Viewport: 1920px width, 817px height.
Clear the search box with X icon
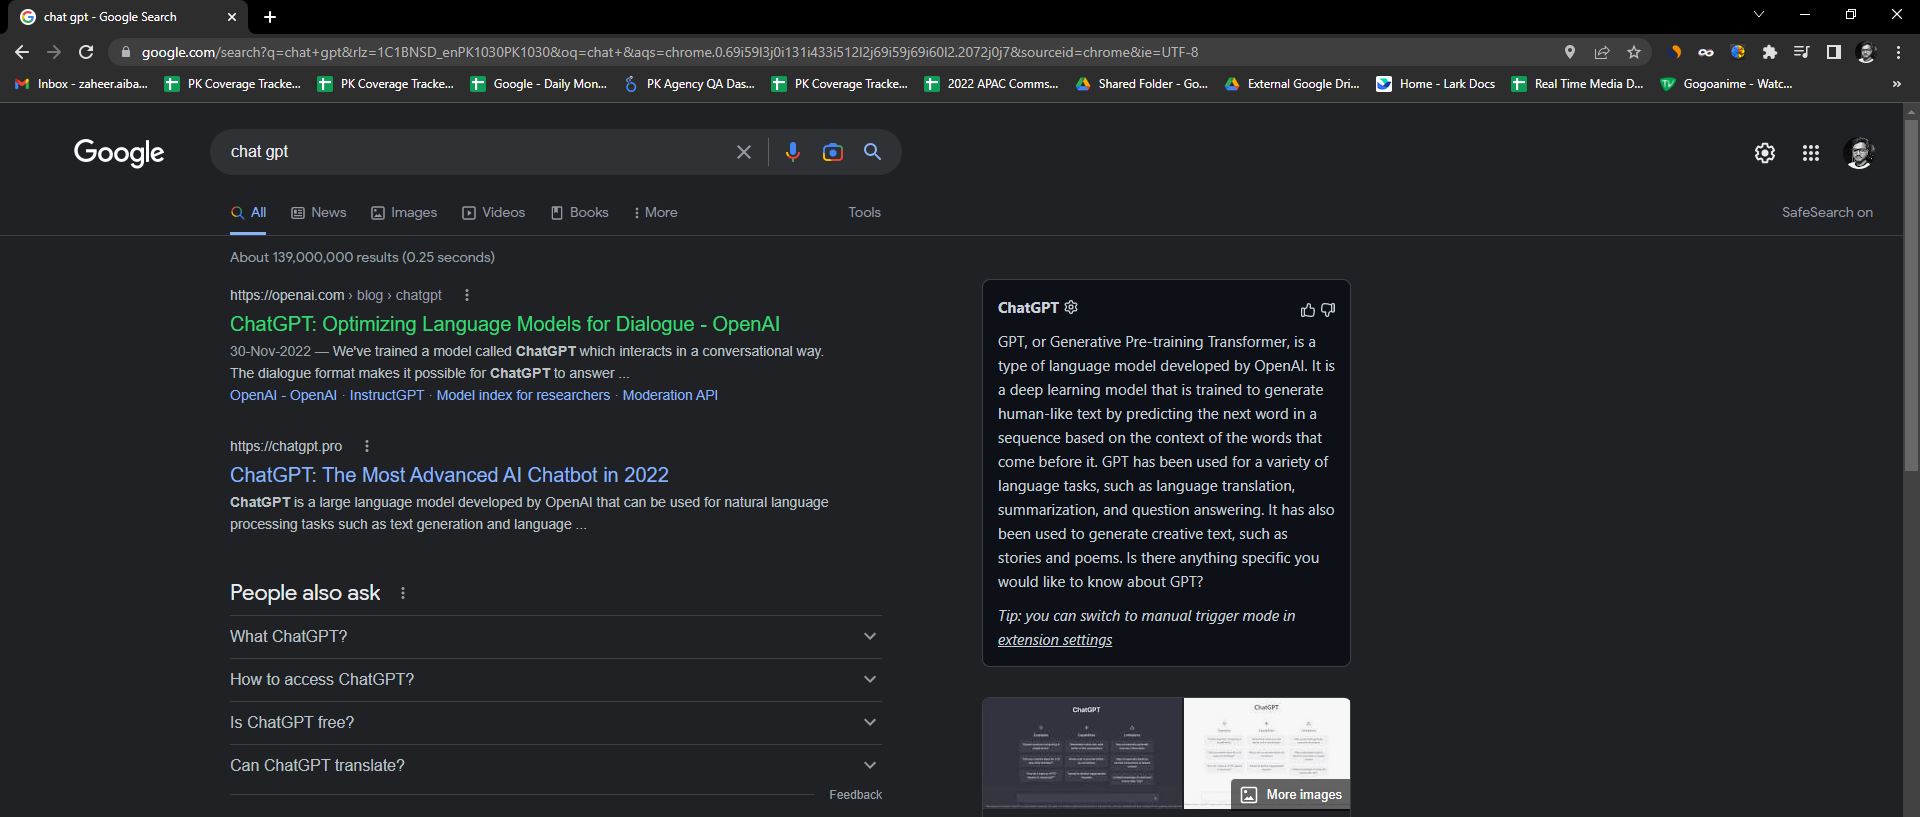coord(744,152)
